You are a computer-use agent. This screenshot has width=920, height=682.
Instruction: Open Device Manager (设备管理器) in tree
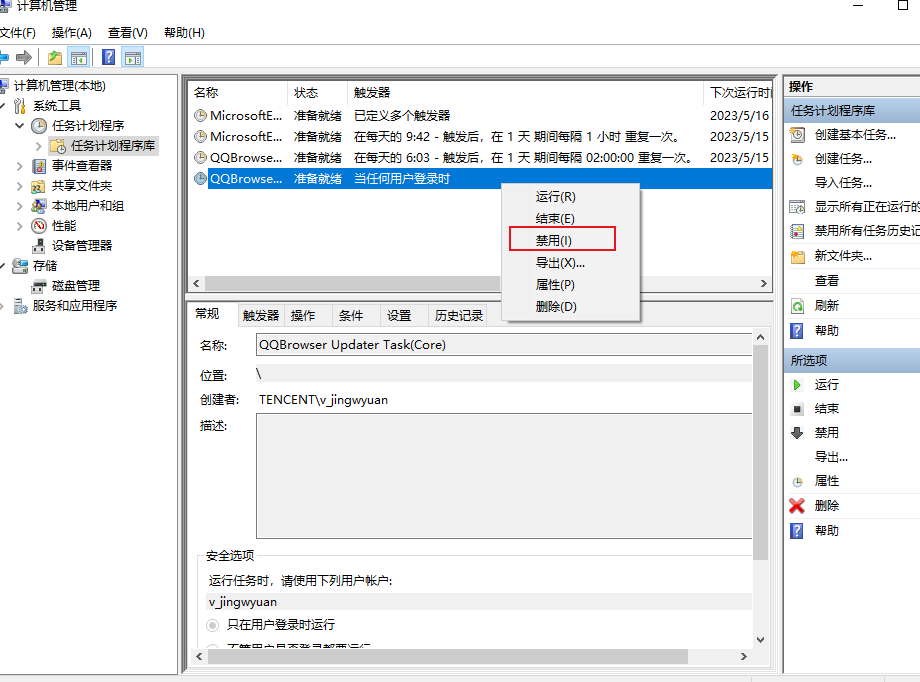coord(81,245)
